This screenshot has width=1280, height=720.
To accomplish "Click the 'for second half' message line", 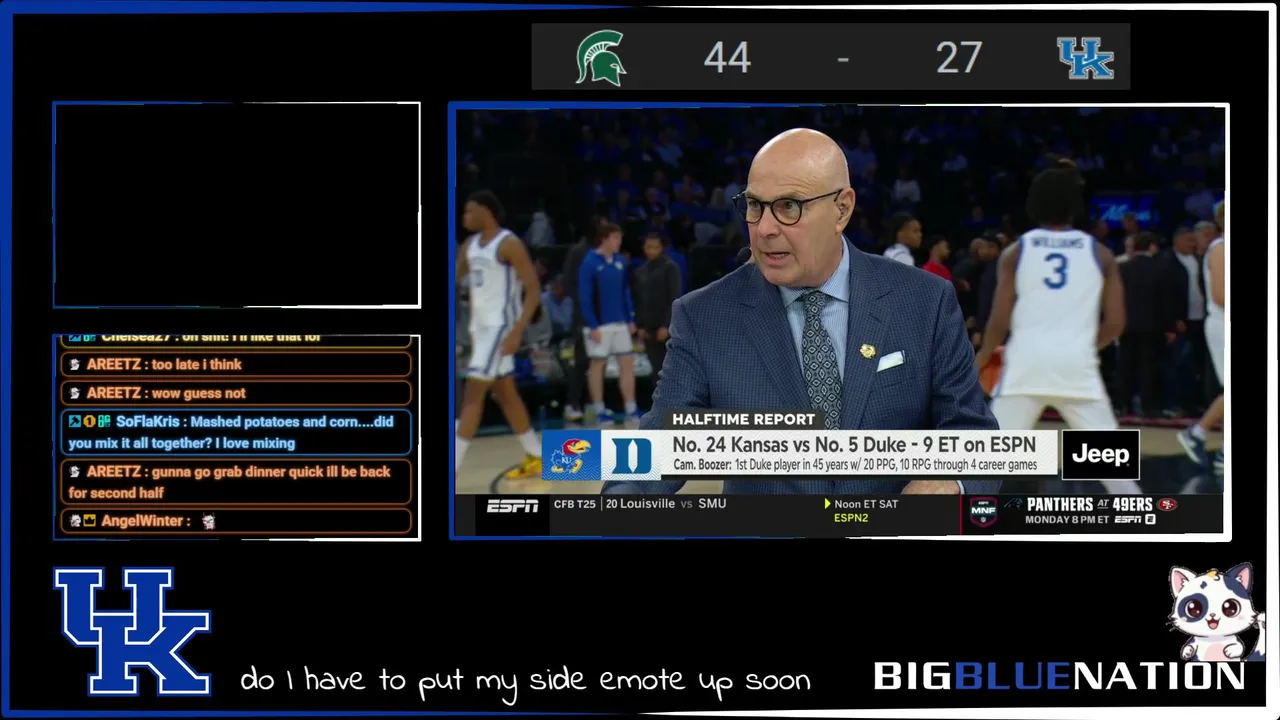I will (x=116, y=493).
